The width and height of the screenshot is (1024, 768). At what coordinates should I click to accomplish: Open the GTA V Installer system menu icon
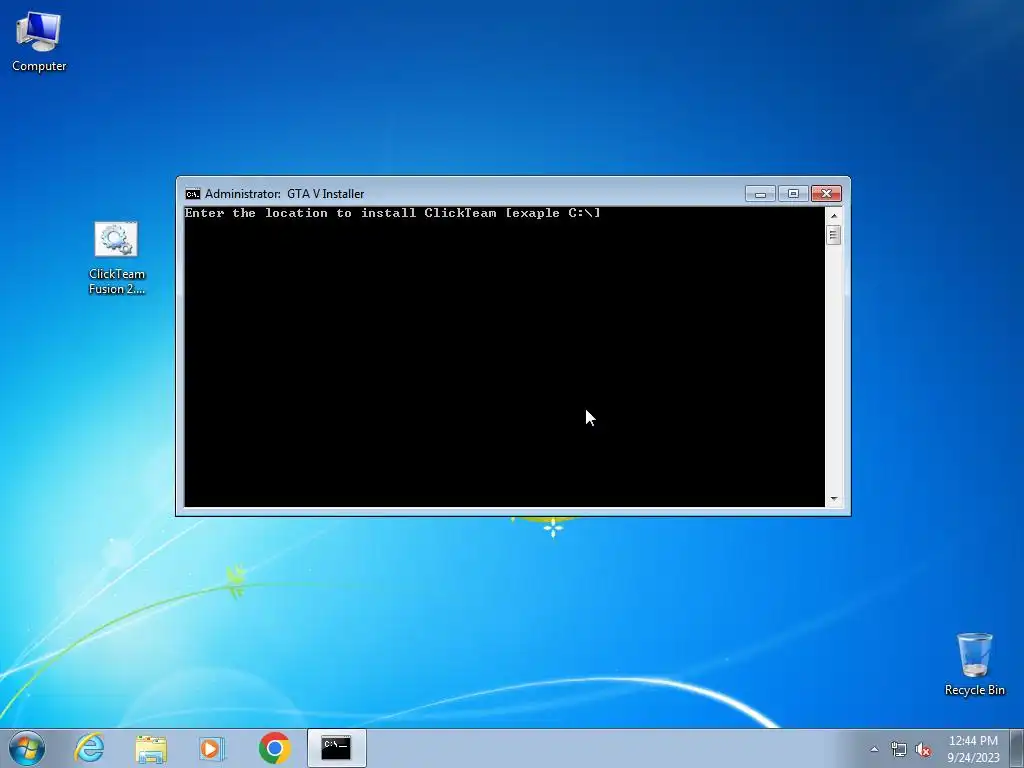pos(193,194)
